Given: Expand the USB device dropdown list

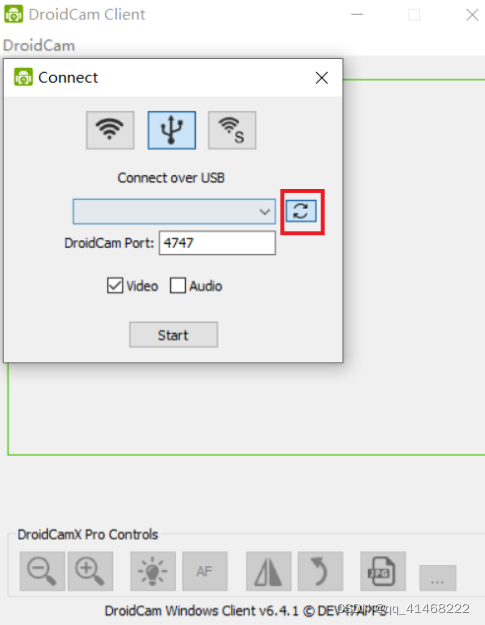Looking at the screenshot, I should 174,211.
